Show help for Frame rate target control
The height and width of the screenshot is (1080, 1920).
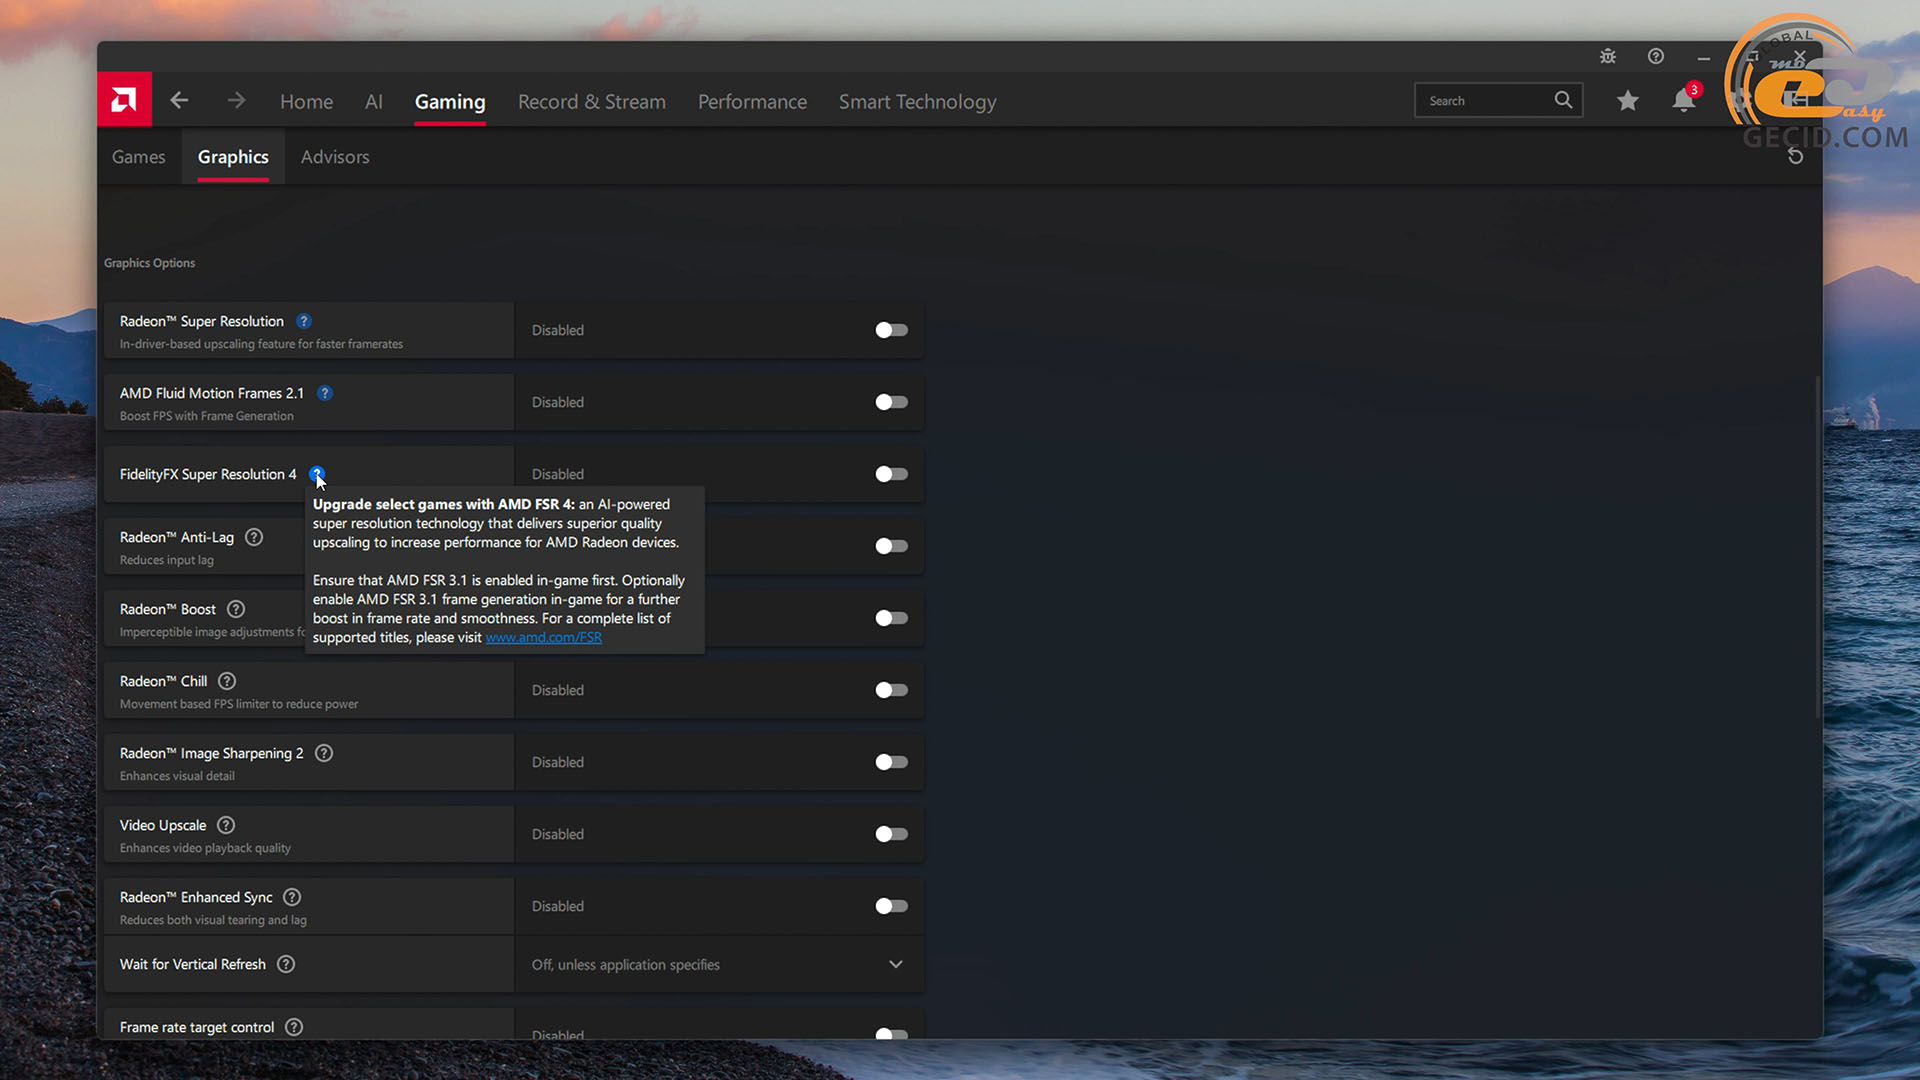point(294,1027)
